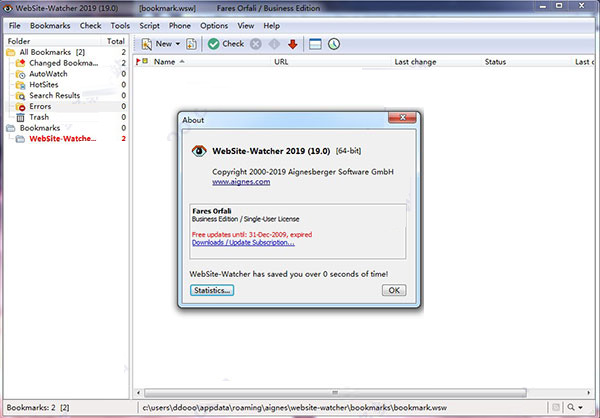Click the green Check button
The height and width of the screenshot is (418, 600).
(x=226, y=44)
